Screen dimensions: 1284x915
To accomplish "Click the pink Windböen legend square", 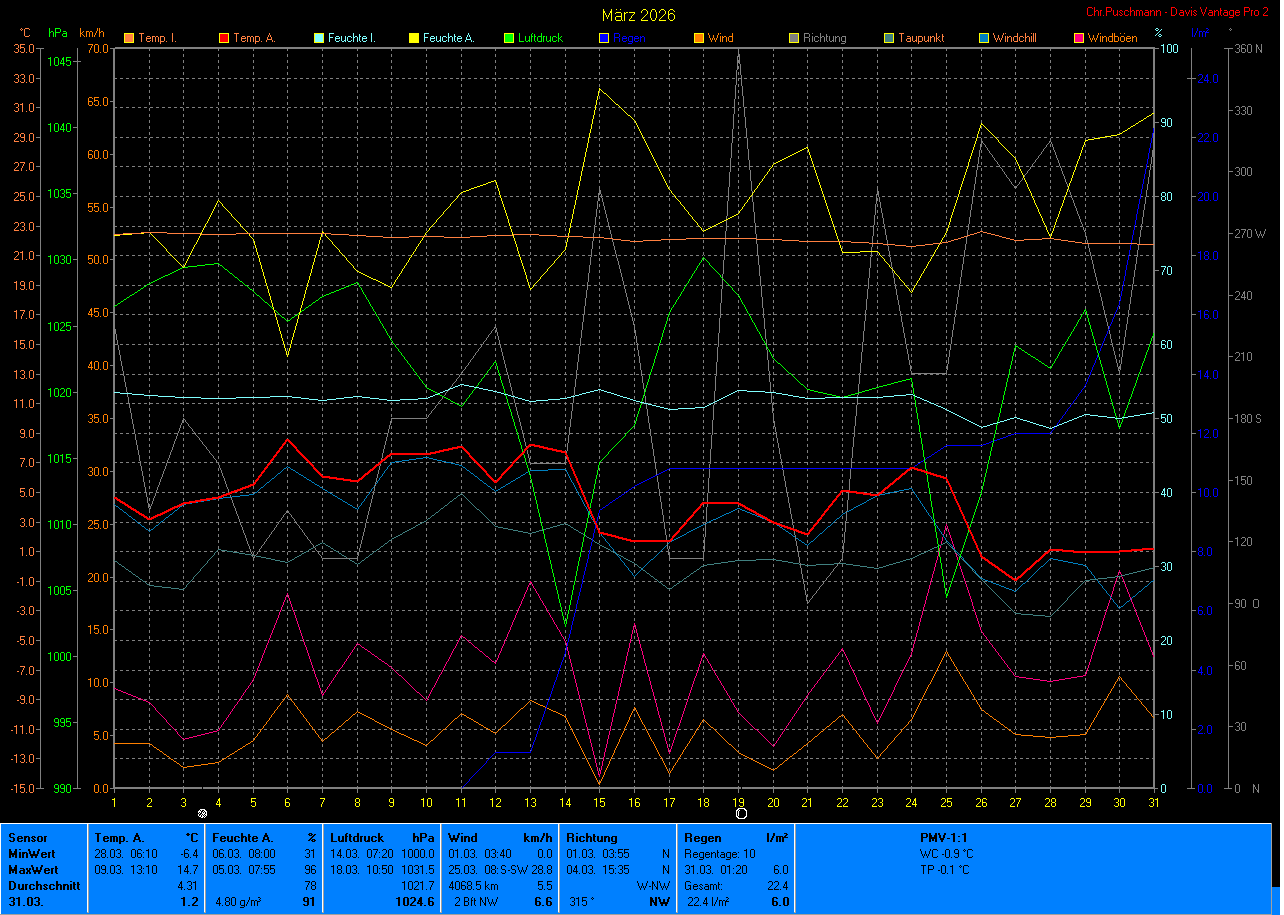I will click(x=1078, y=39).
